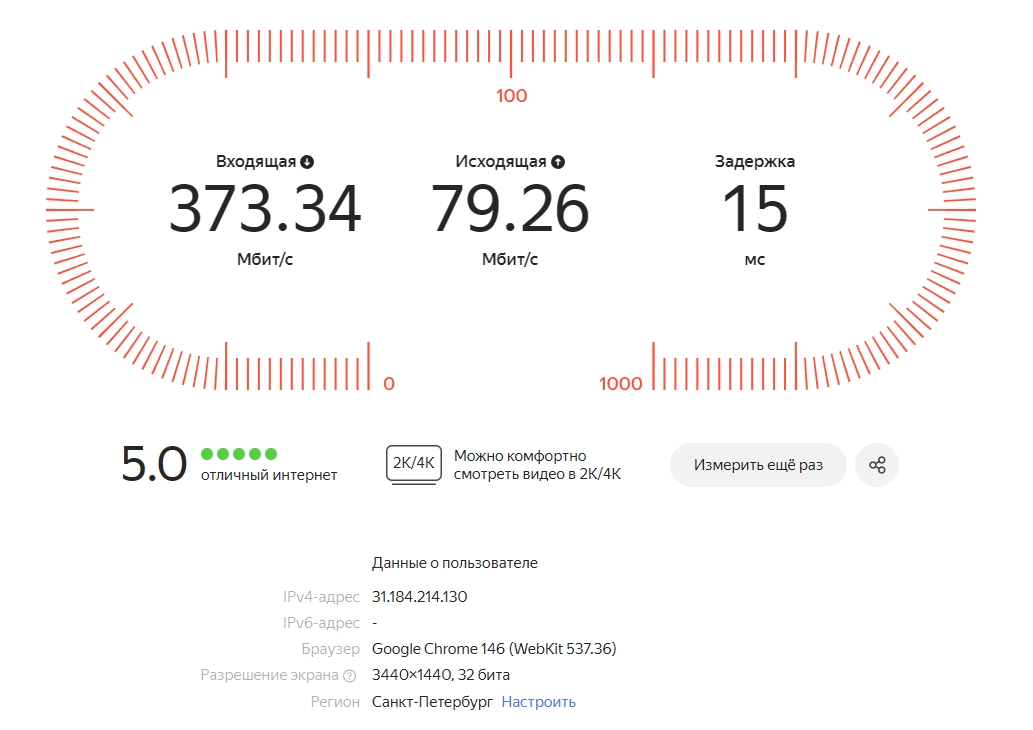This screenshot has height=730, width=1033.
Task: Click the 2K/4K monitor icon
Action: pyautogui.click(x=414, y=464)
